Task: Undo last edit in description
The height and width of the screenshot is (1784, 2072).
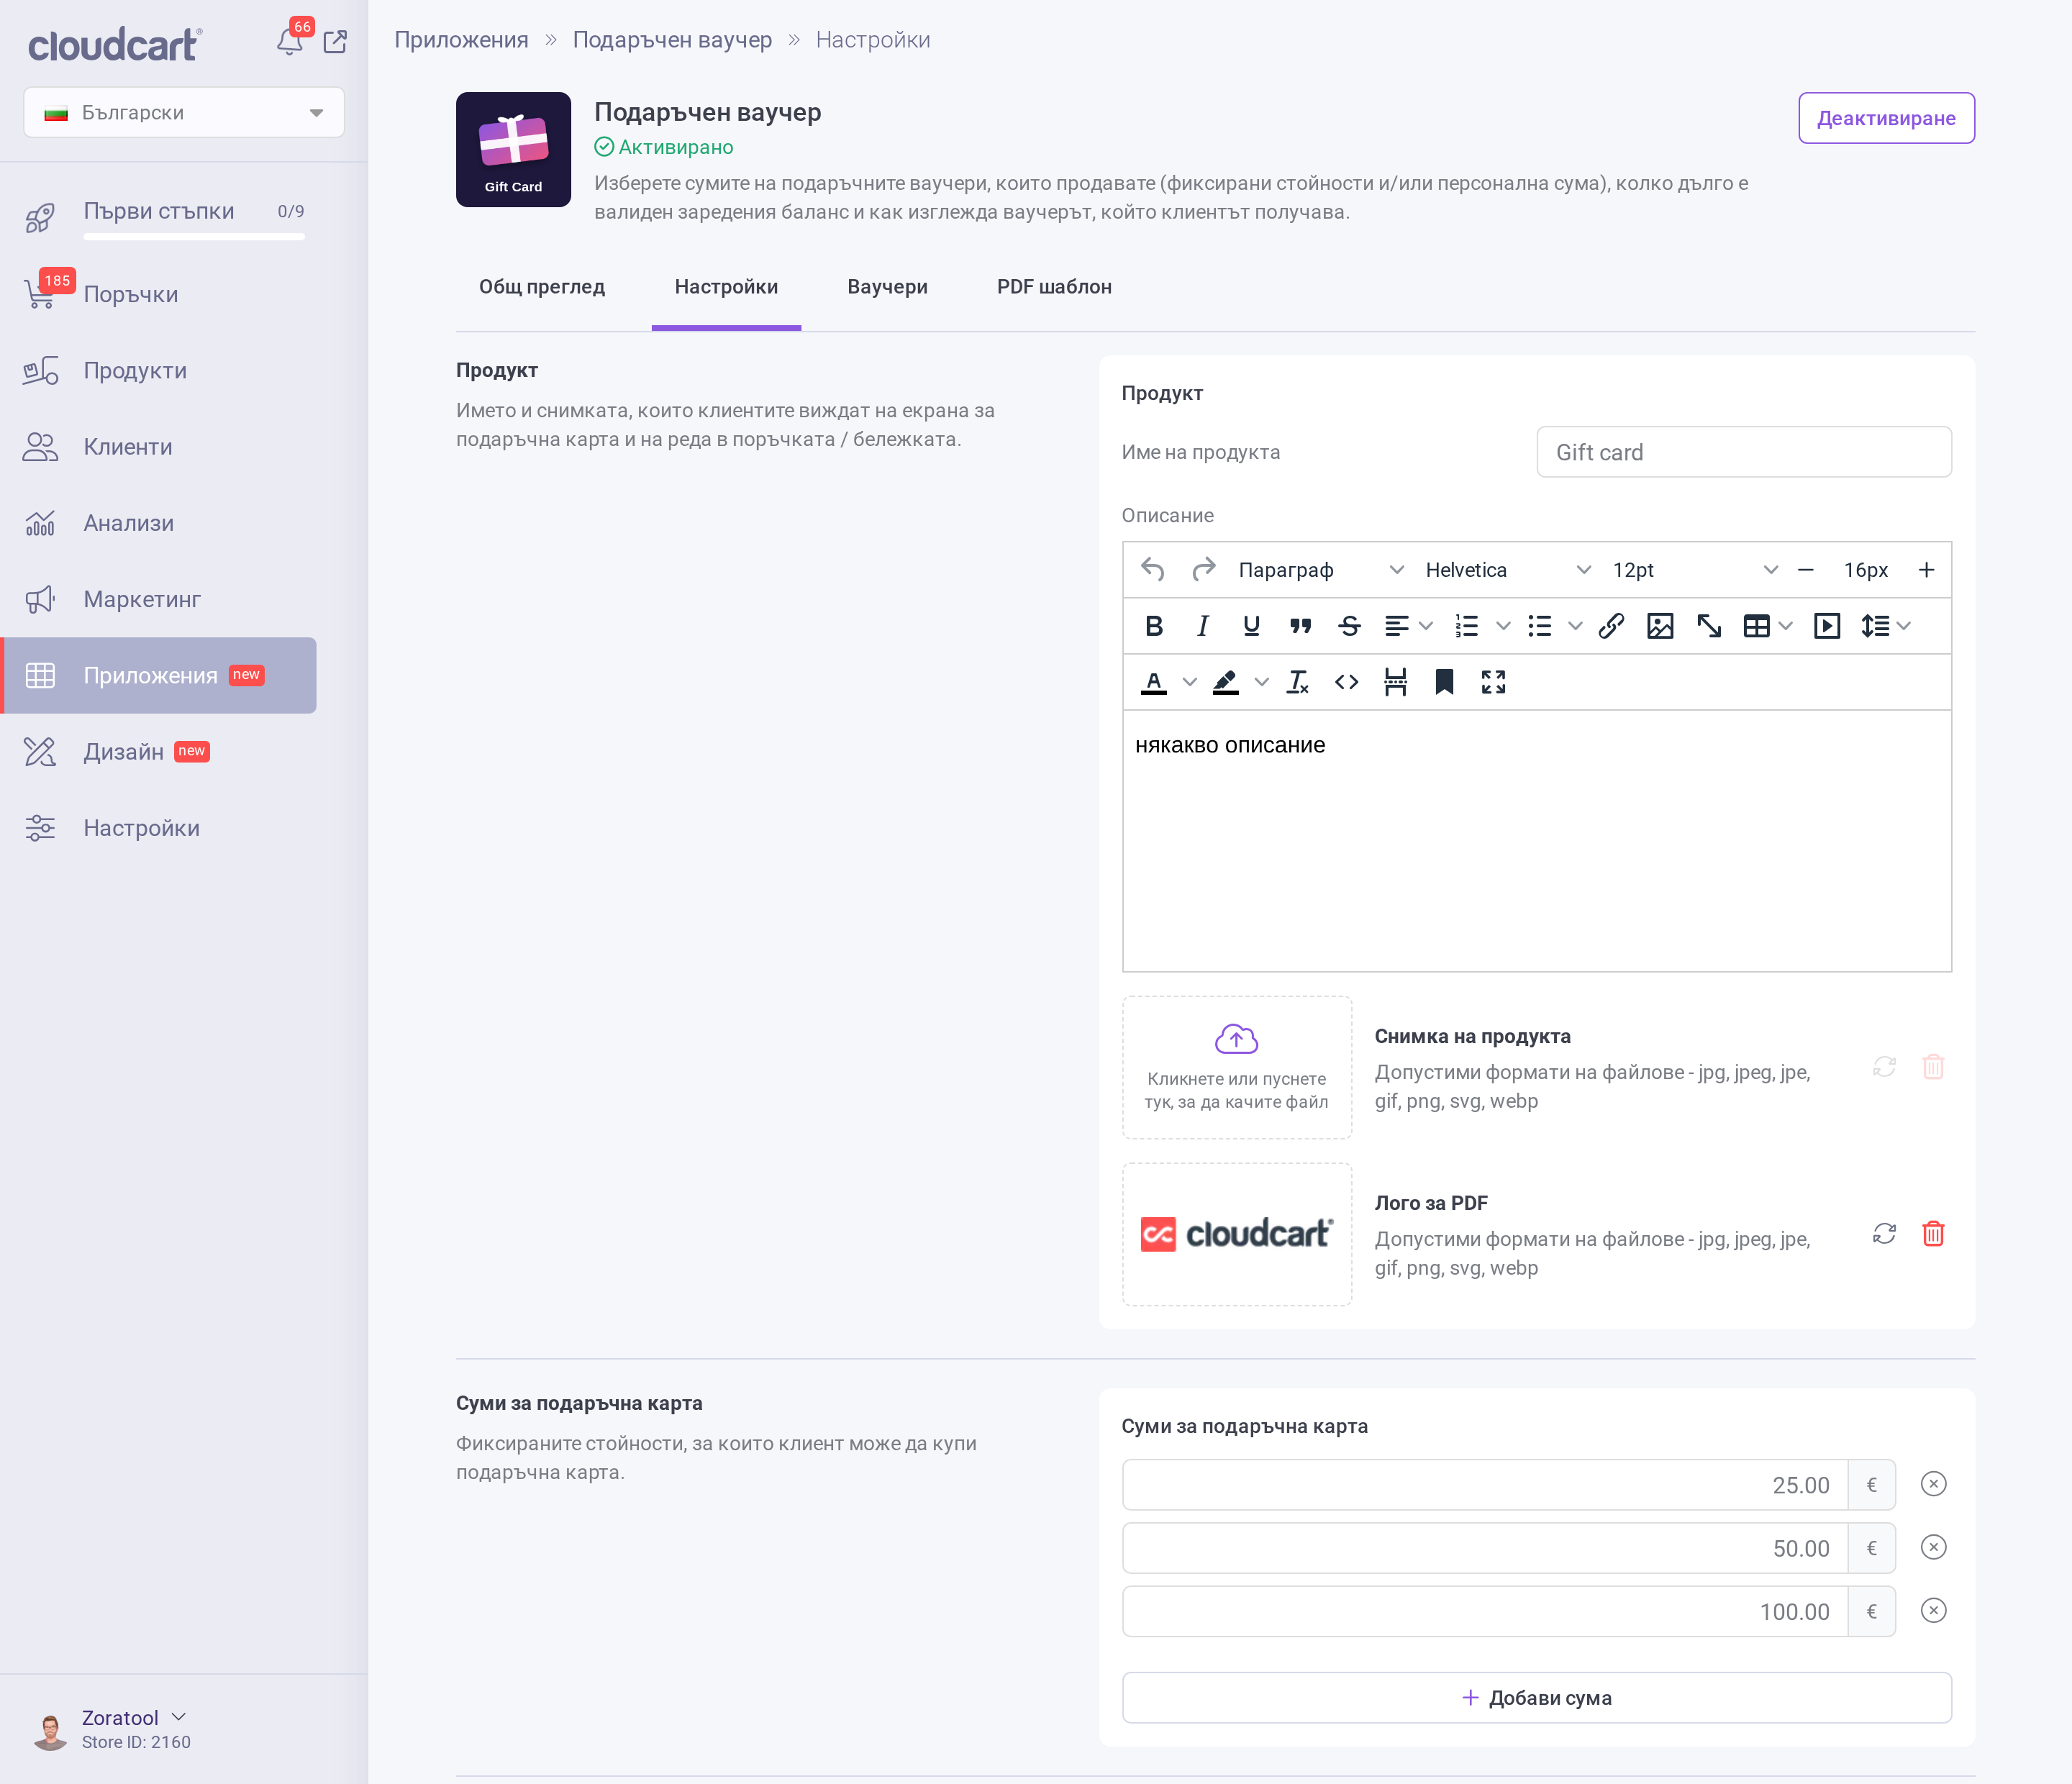Action: 1153,570
